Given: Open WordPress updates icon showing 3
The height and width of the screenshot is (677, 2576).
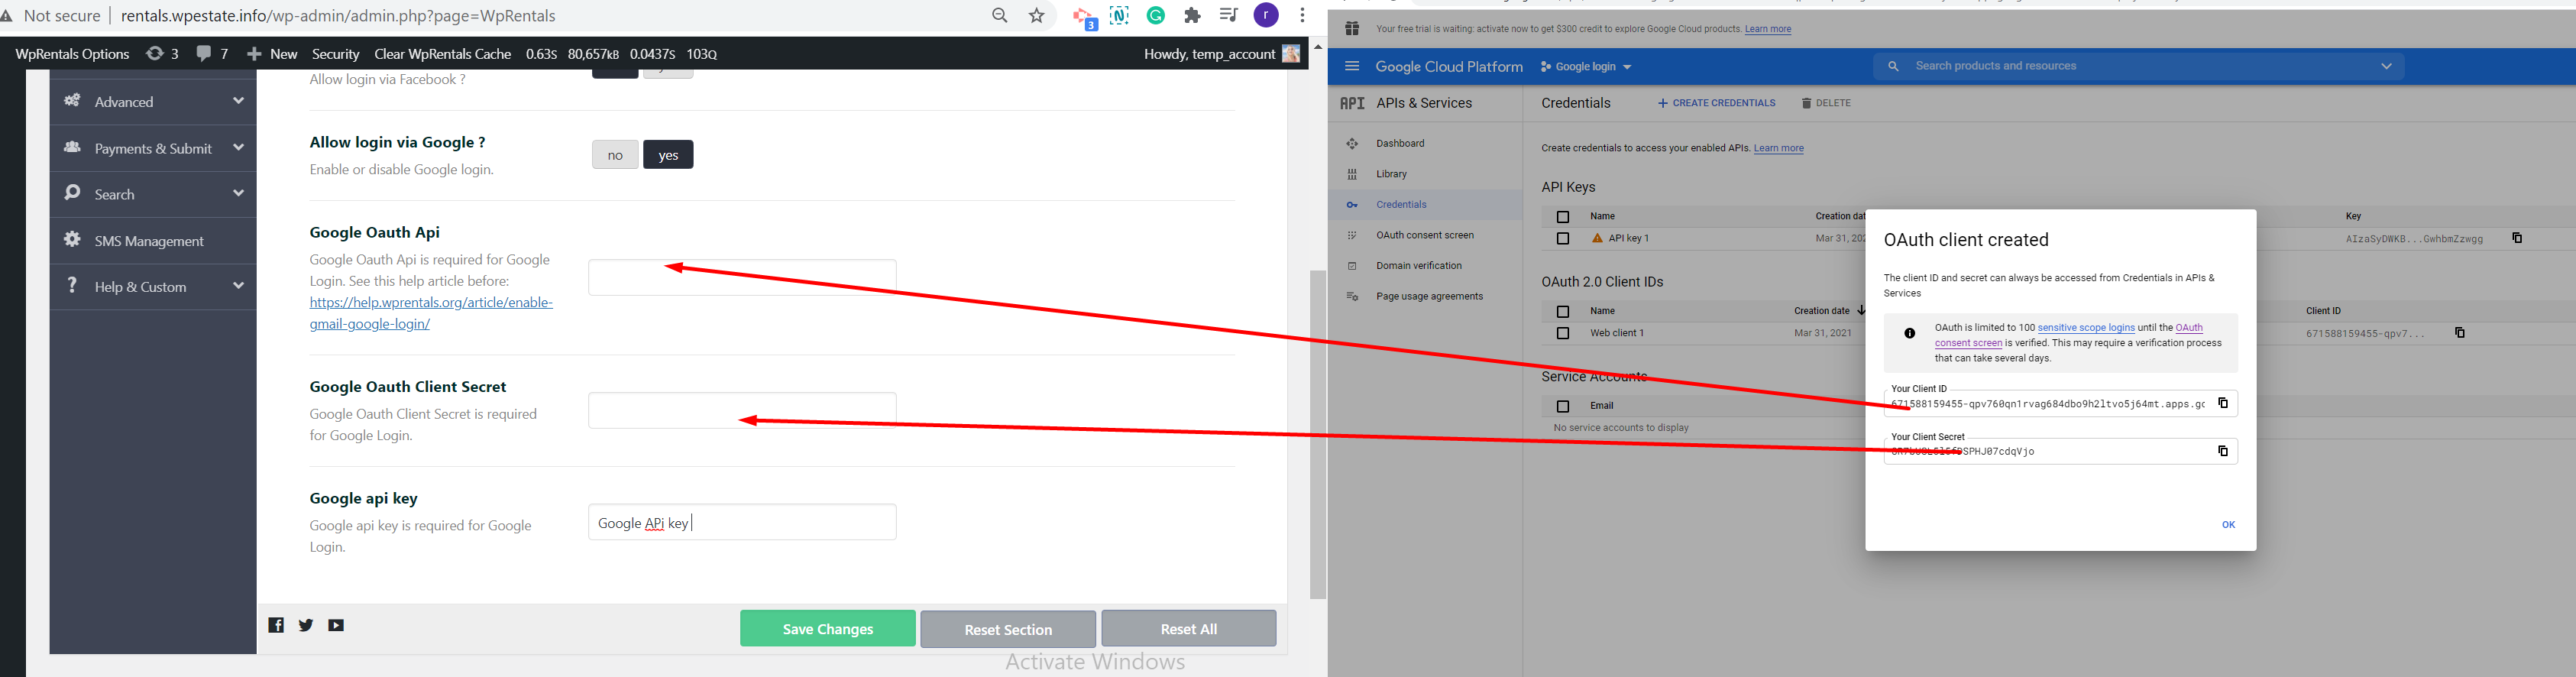Looking at the screenshot, I should (x=163, y=53).
